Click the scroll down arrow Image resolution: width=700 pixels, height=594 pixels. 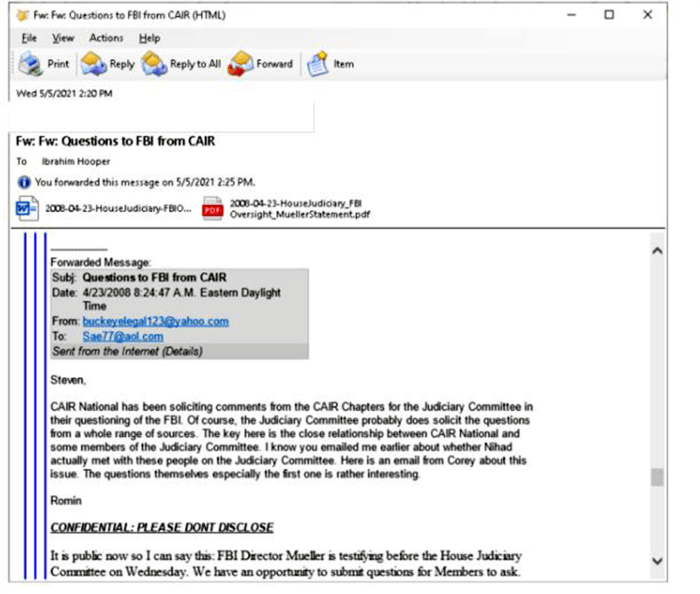tap(657, 561)
